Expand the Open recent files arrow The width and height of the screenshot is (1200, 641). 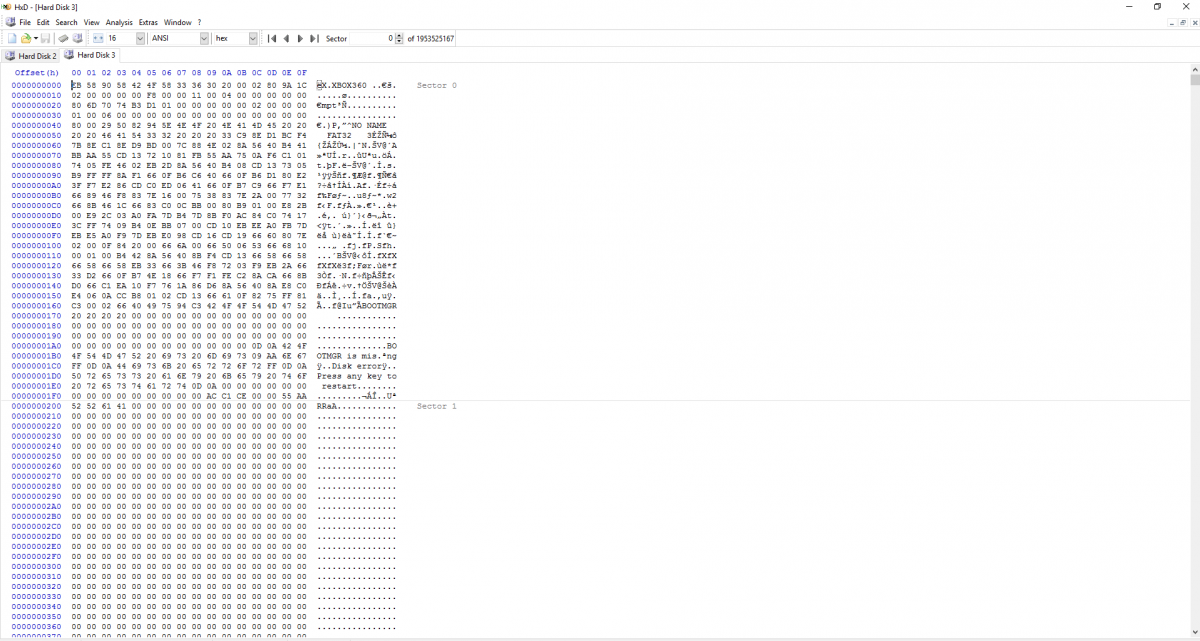pos(36,38)
